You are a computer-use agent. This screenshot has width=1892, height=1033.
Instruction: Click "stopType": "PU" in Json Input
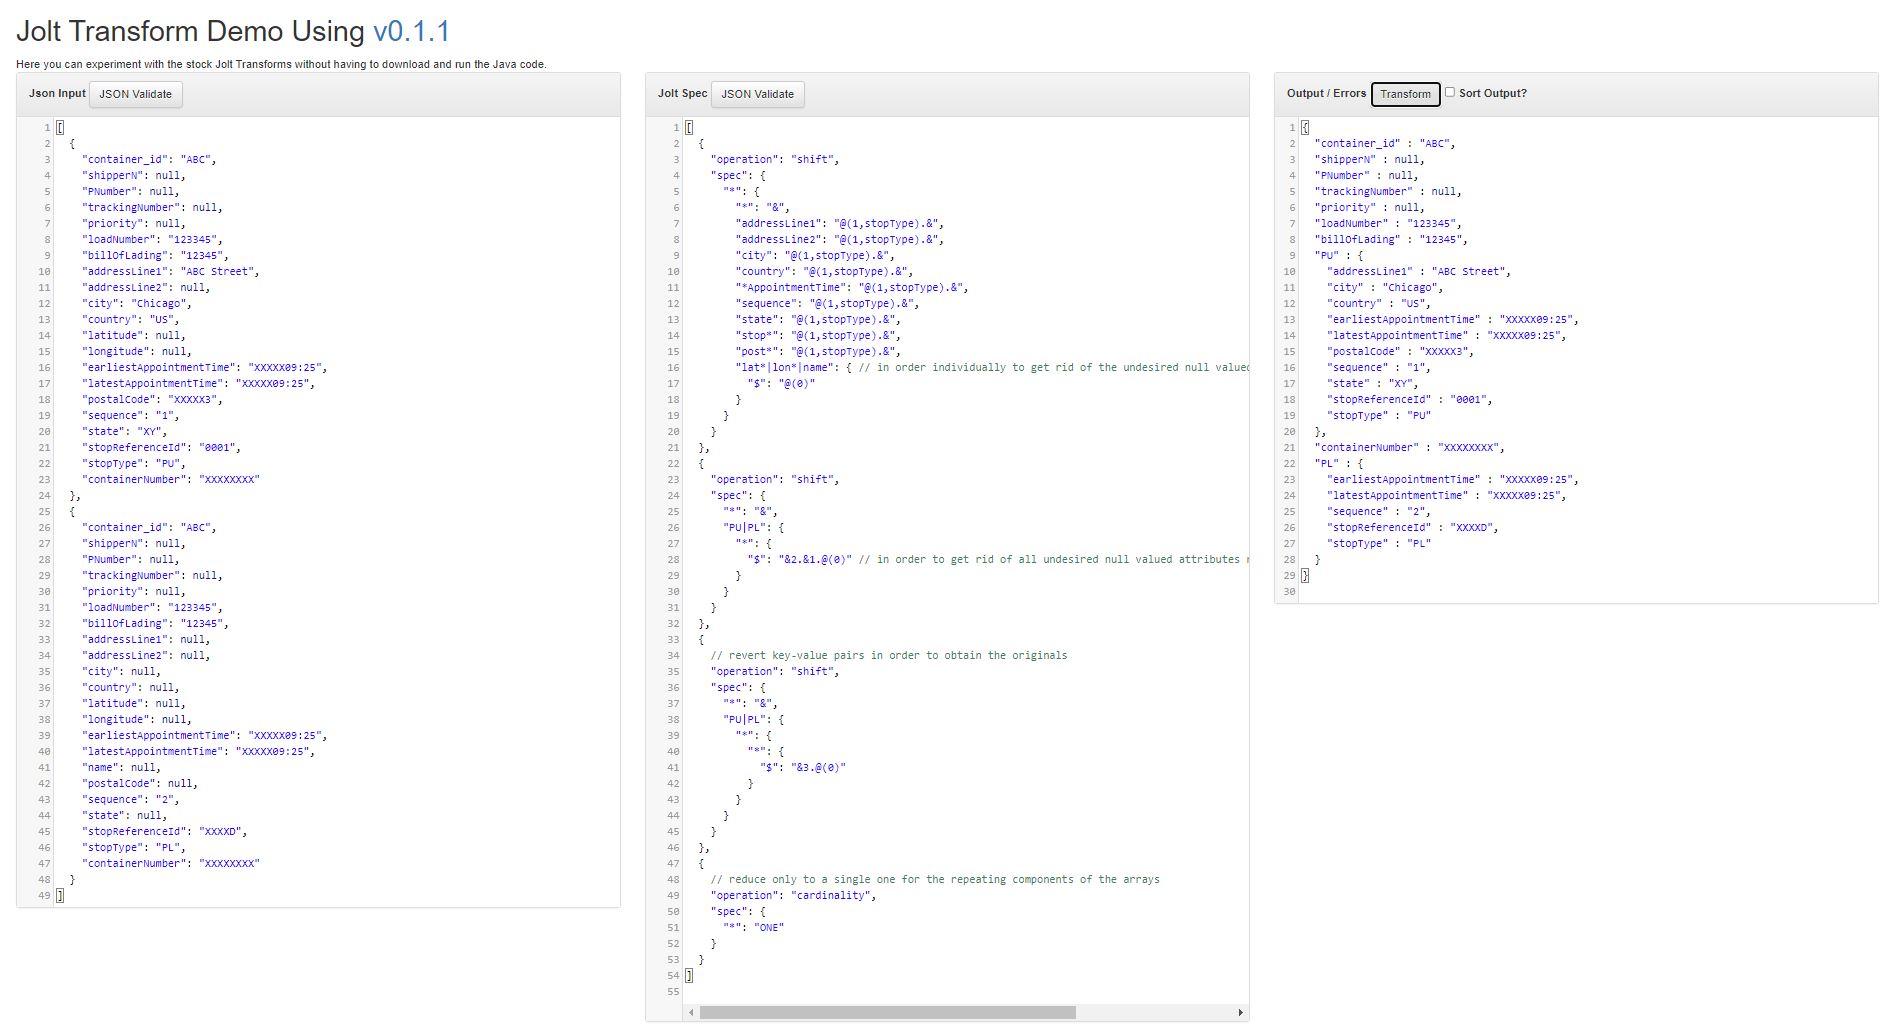point(134,463)
